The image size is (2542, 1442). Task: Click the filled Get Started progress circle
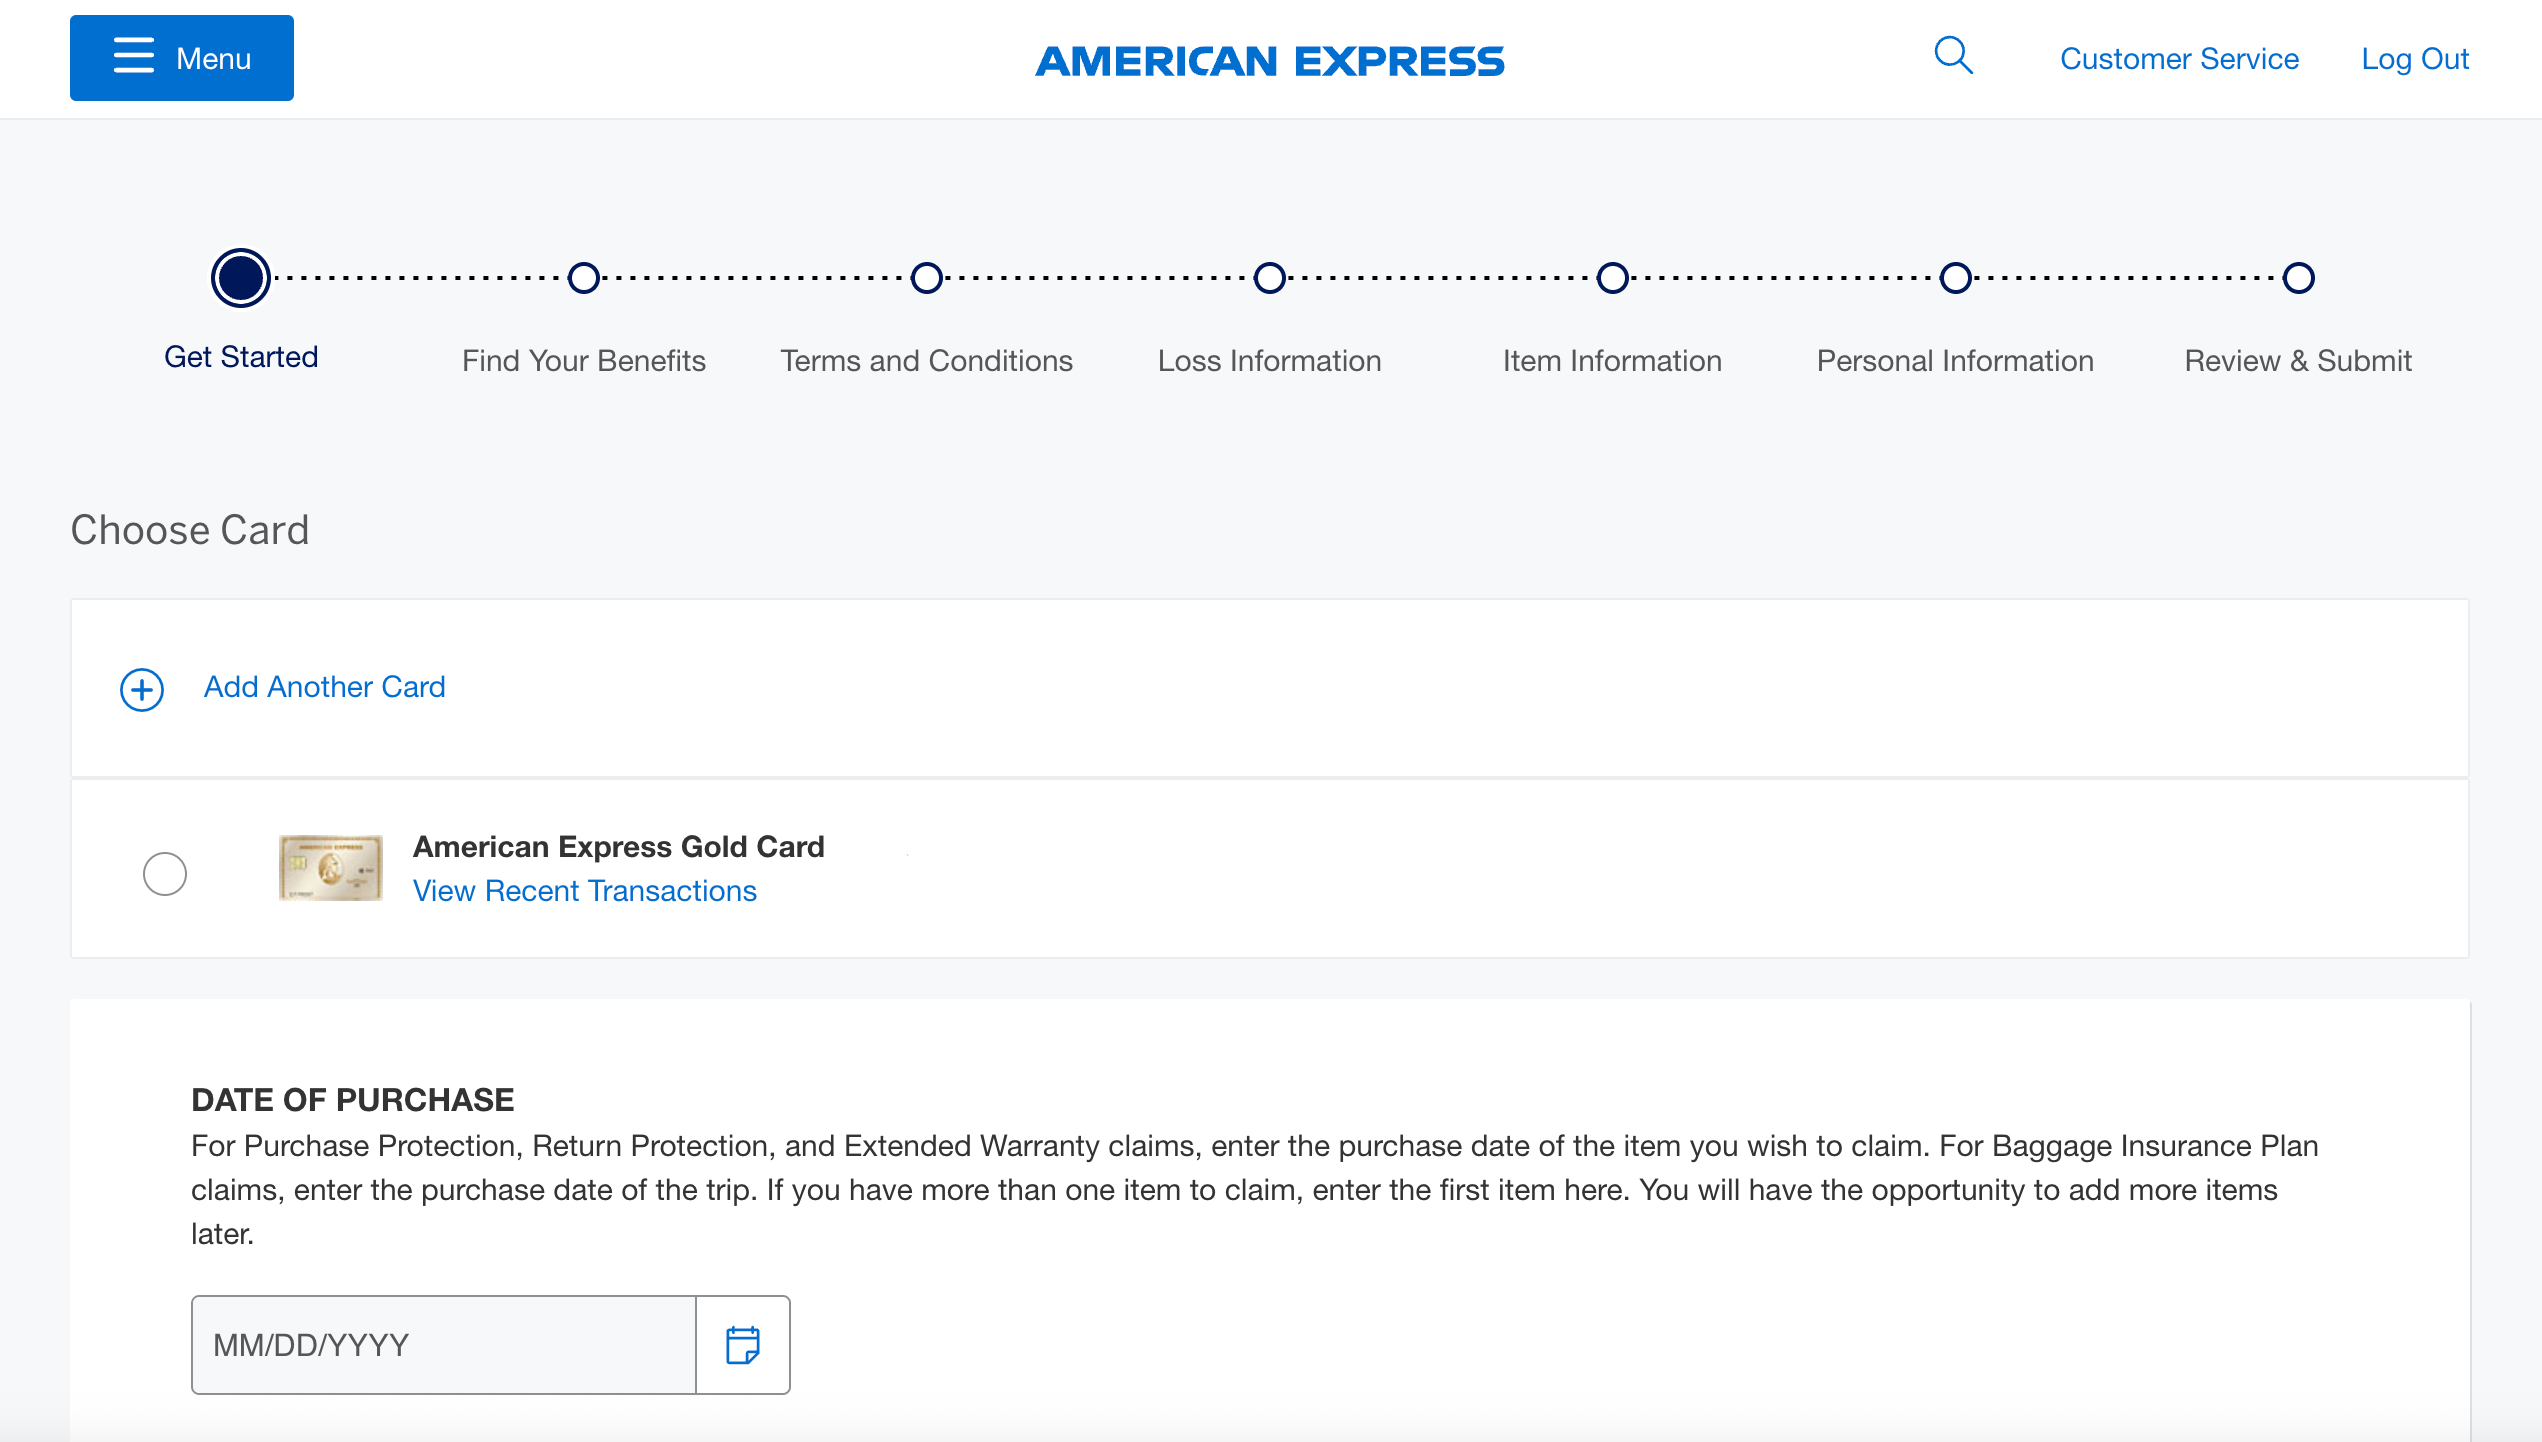coord(240,278)
